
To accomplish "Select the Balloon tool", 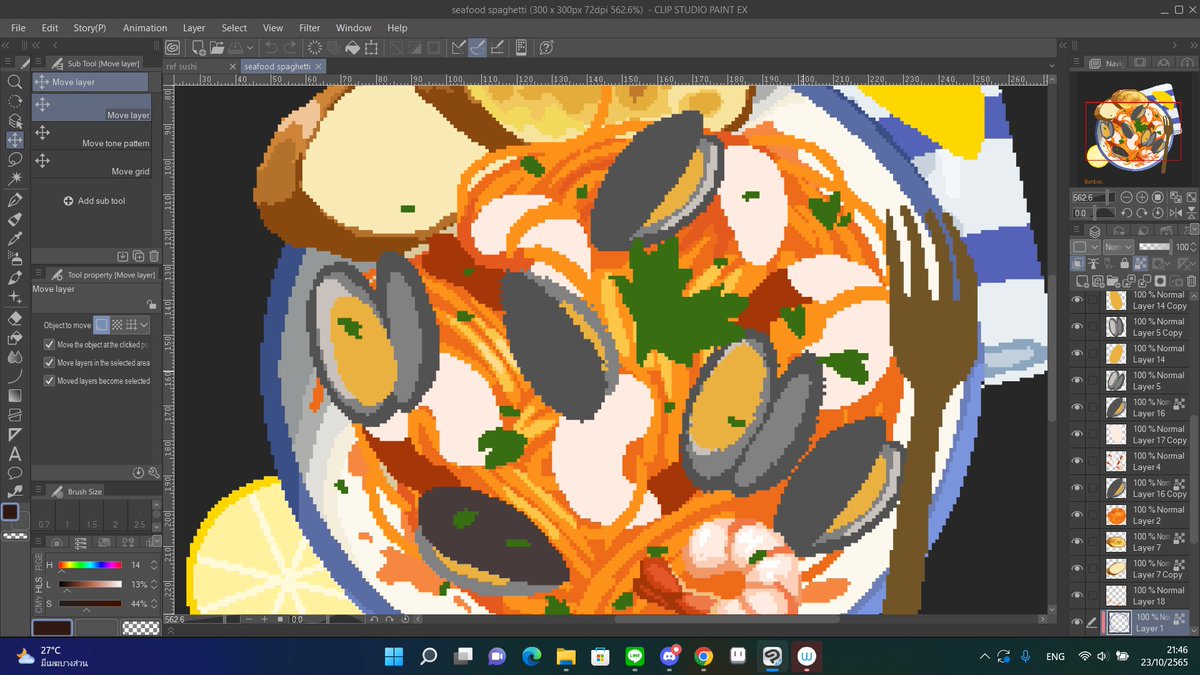I will pos(15,472).
